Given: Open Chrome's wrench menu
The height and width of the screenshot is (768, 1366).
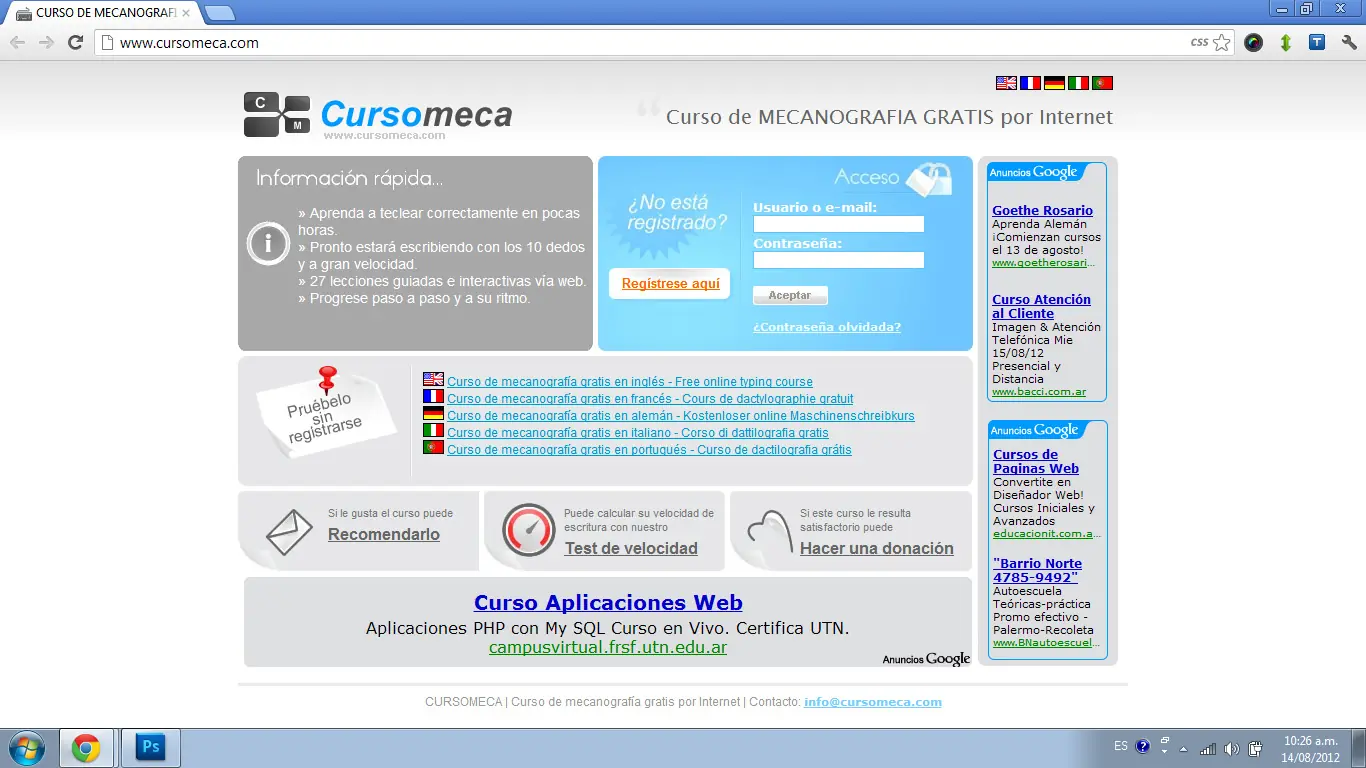Looking at the screenshot, I should click(1349, 43).
